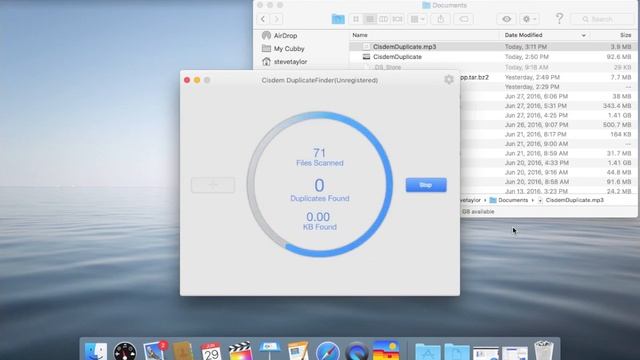Screen dimensions: 640x360
Task: Open Calendar showing 29 in Dock
Action: pos(211,351)
